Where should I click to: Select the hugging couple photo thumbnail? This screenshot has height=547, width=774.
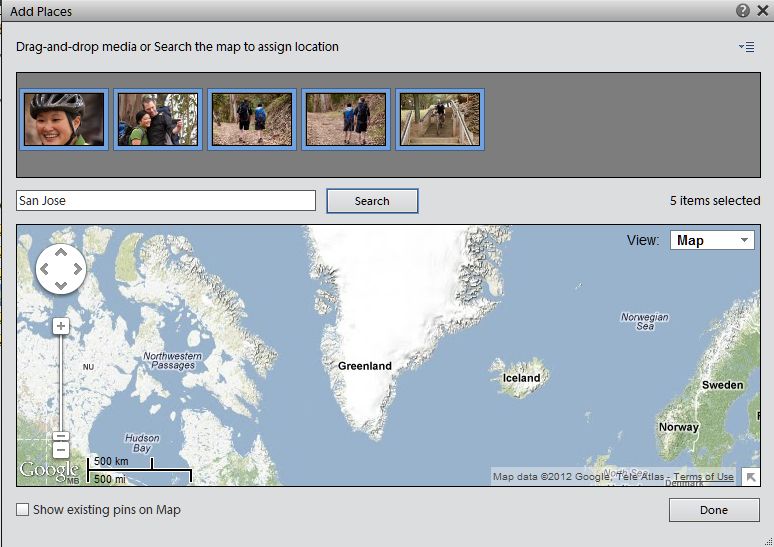[x=158, y=119]
